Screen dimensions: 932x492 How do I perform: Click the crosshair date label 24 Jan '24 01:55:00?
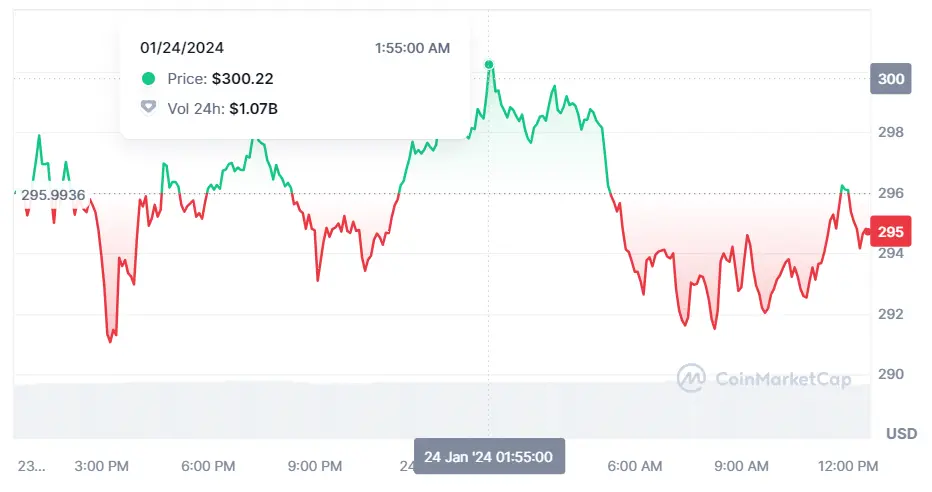[489, 456]
